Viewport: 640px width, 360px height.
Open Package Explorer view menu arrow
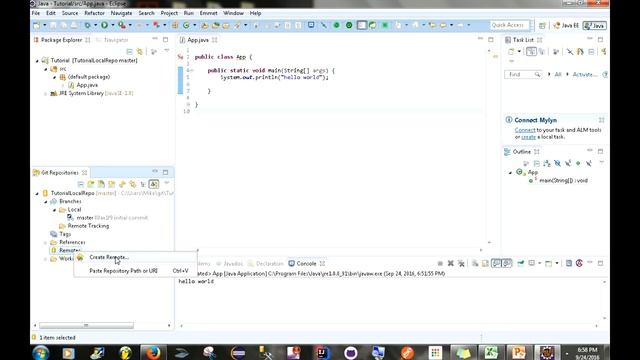(x=167, y=51)
